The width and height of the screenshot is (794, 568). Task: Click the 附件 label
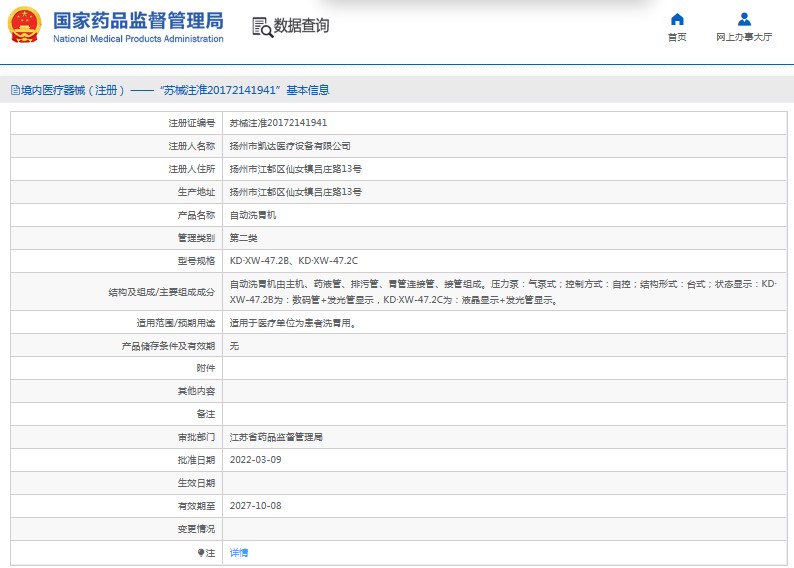coord(206,368)
